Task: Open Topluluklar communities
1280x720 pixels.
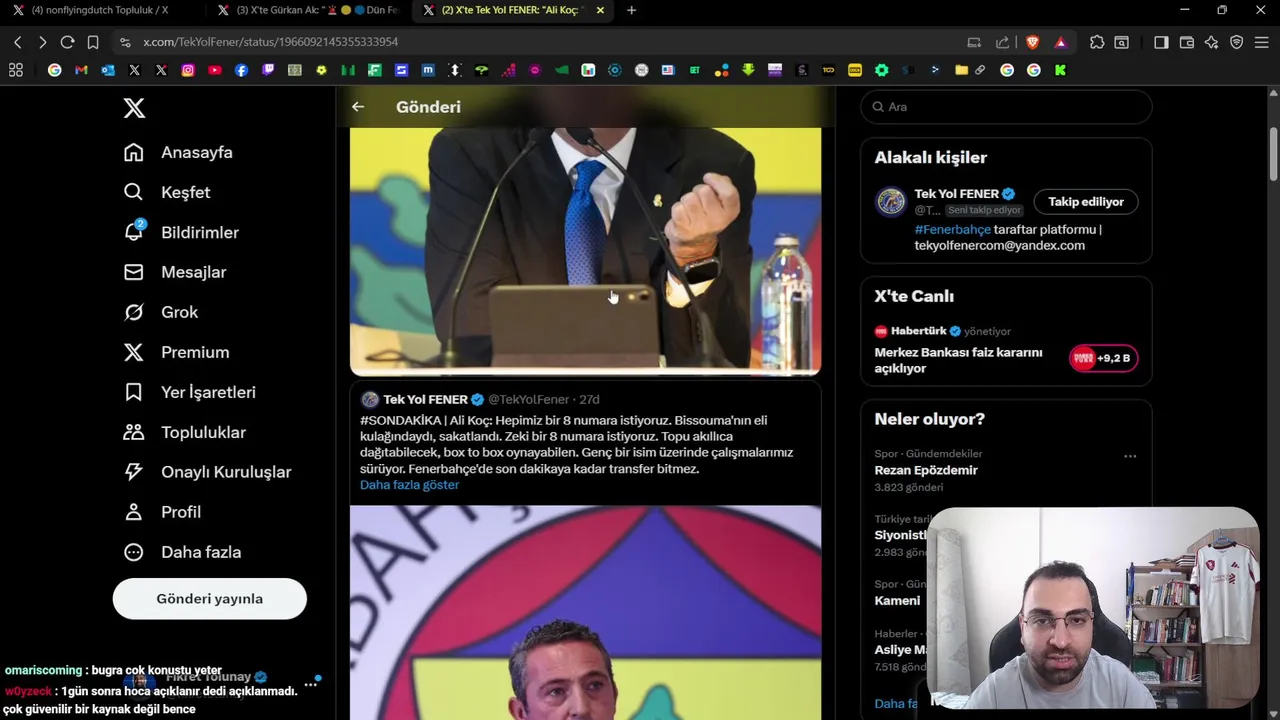Action: coord(184,432)
